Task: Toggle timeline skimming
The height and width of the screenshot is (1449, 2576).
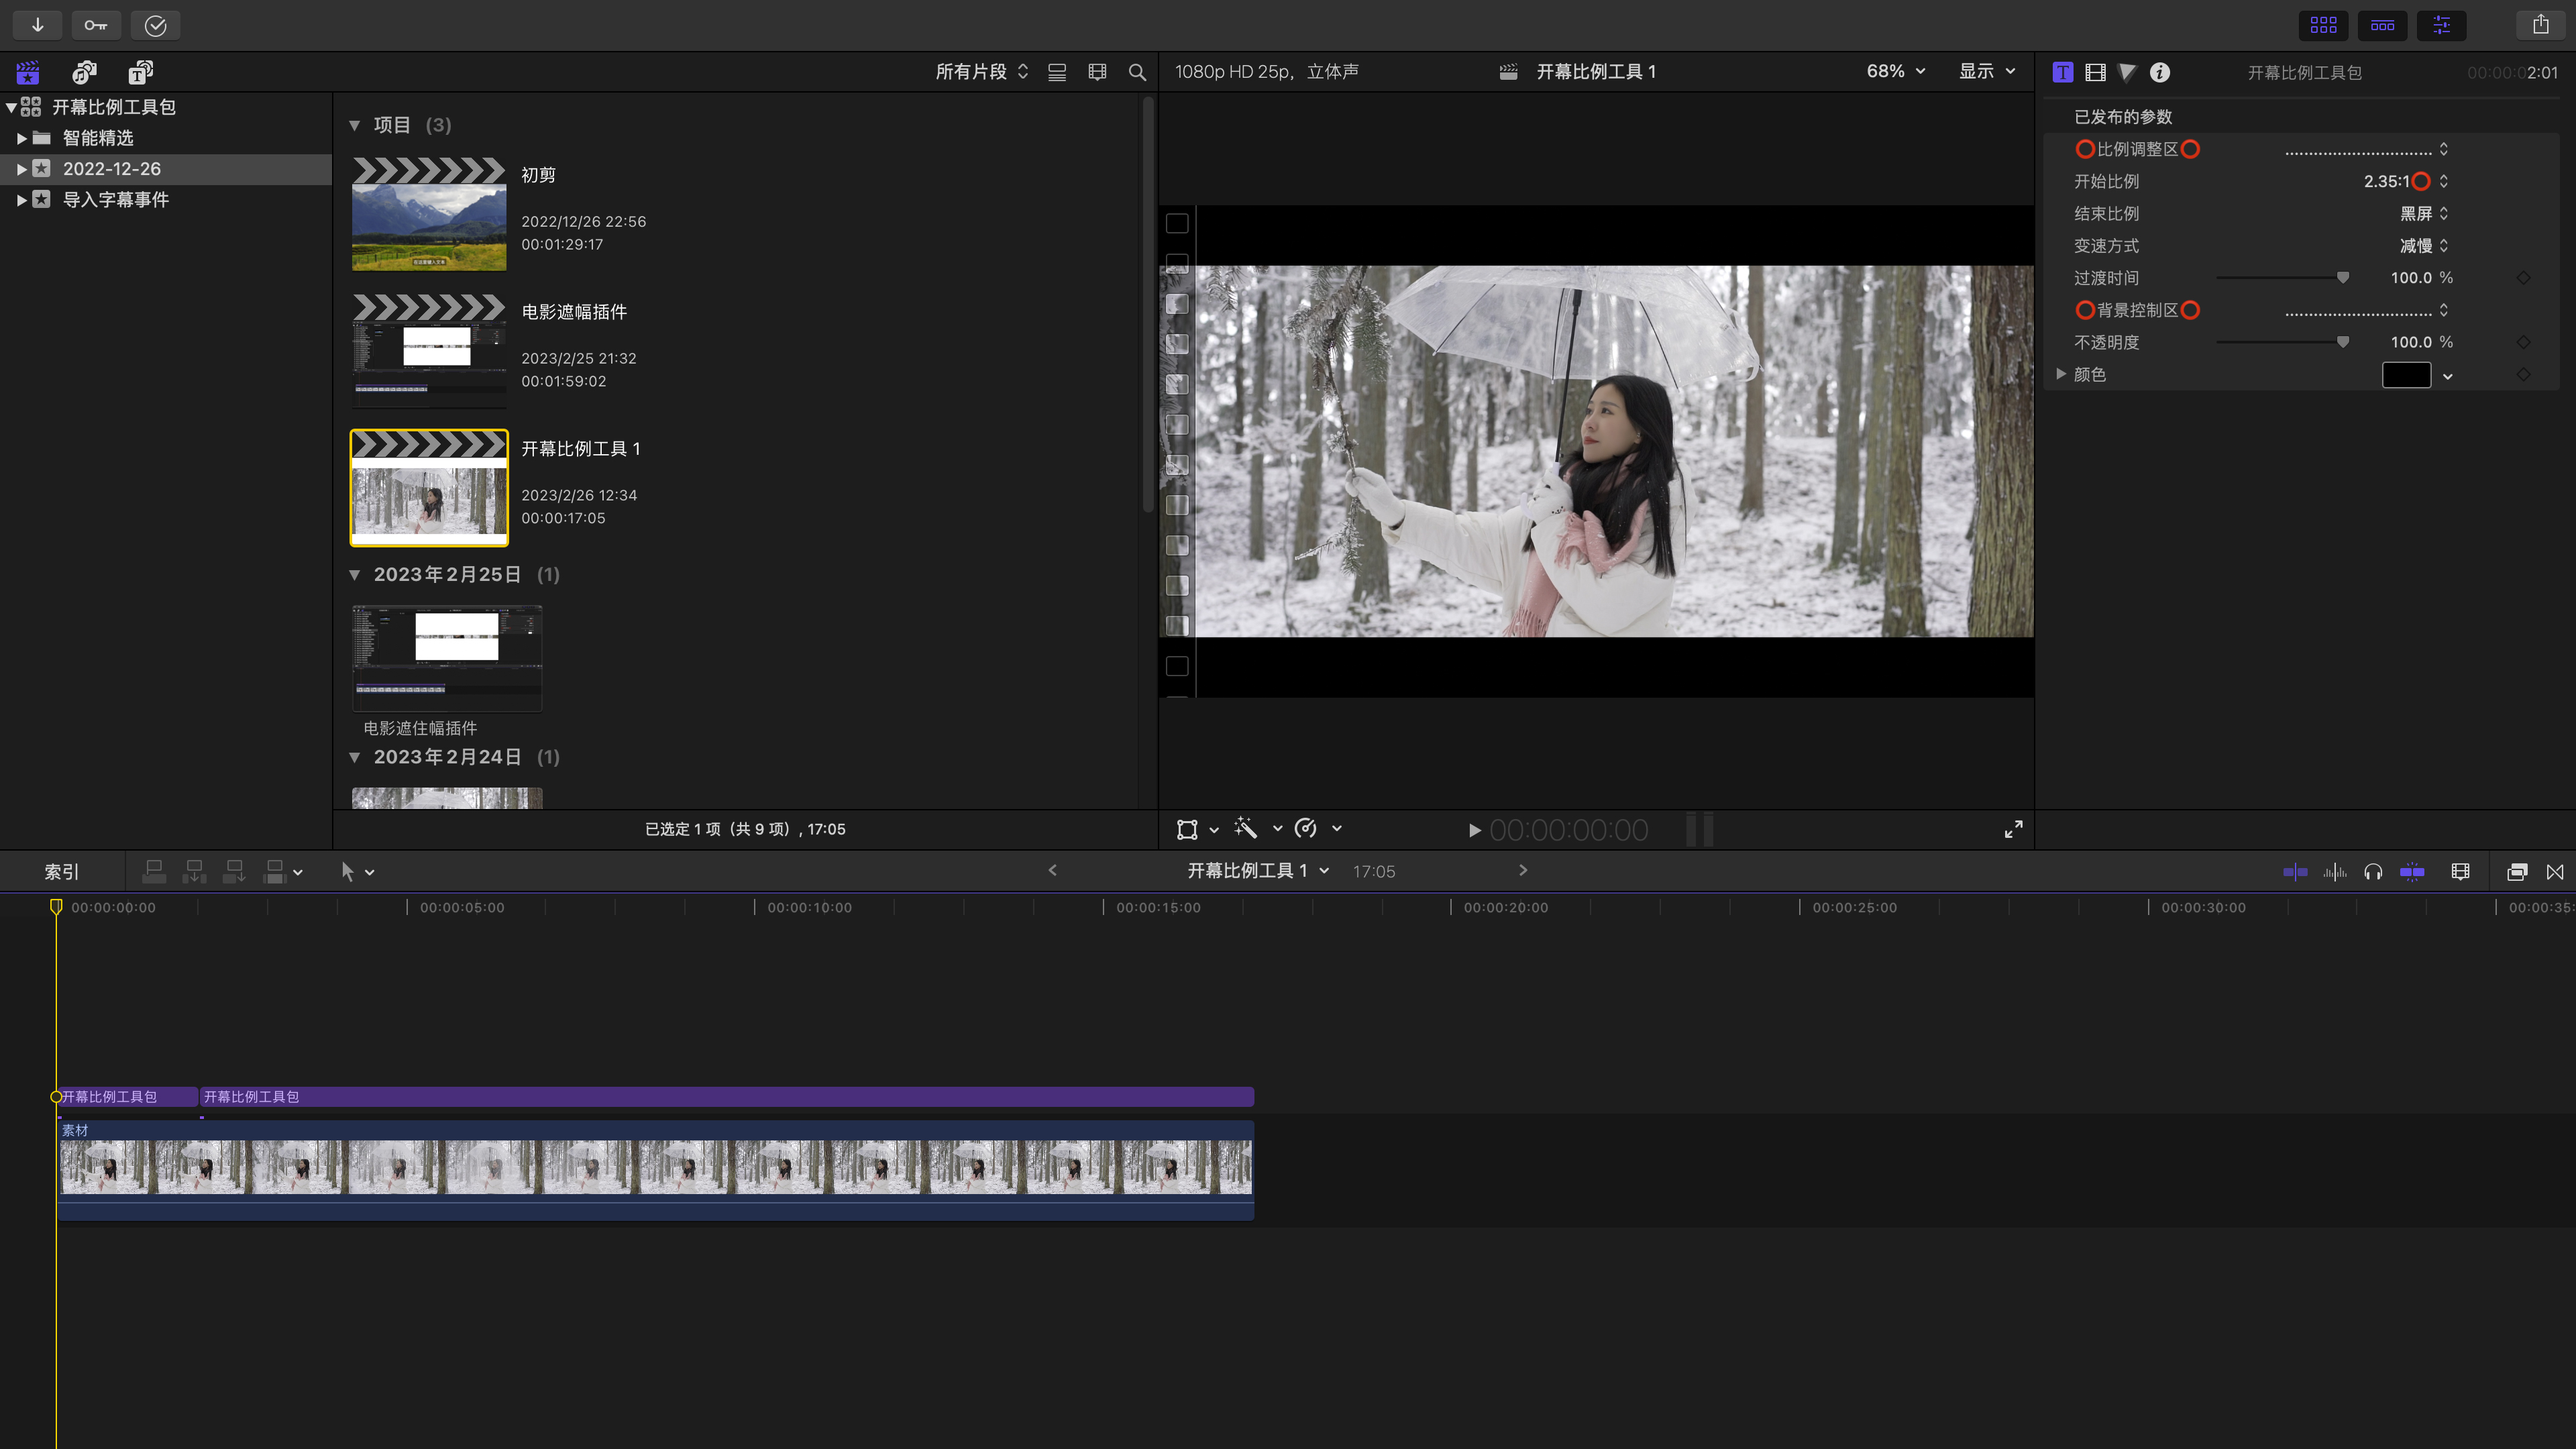Action: point(2295,872)
